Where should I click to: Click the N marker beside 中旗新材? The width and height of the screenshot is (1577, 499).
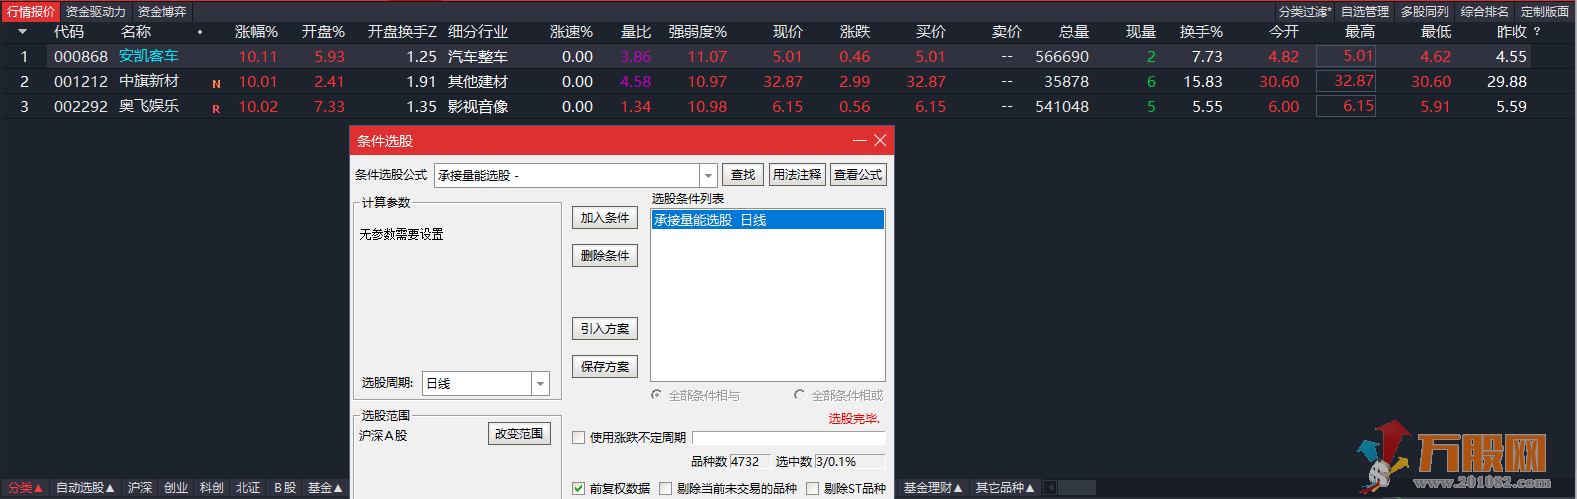pos(216,84)
